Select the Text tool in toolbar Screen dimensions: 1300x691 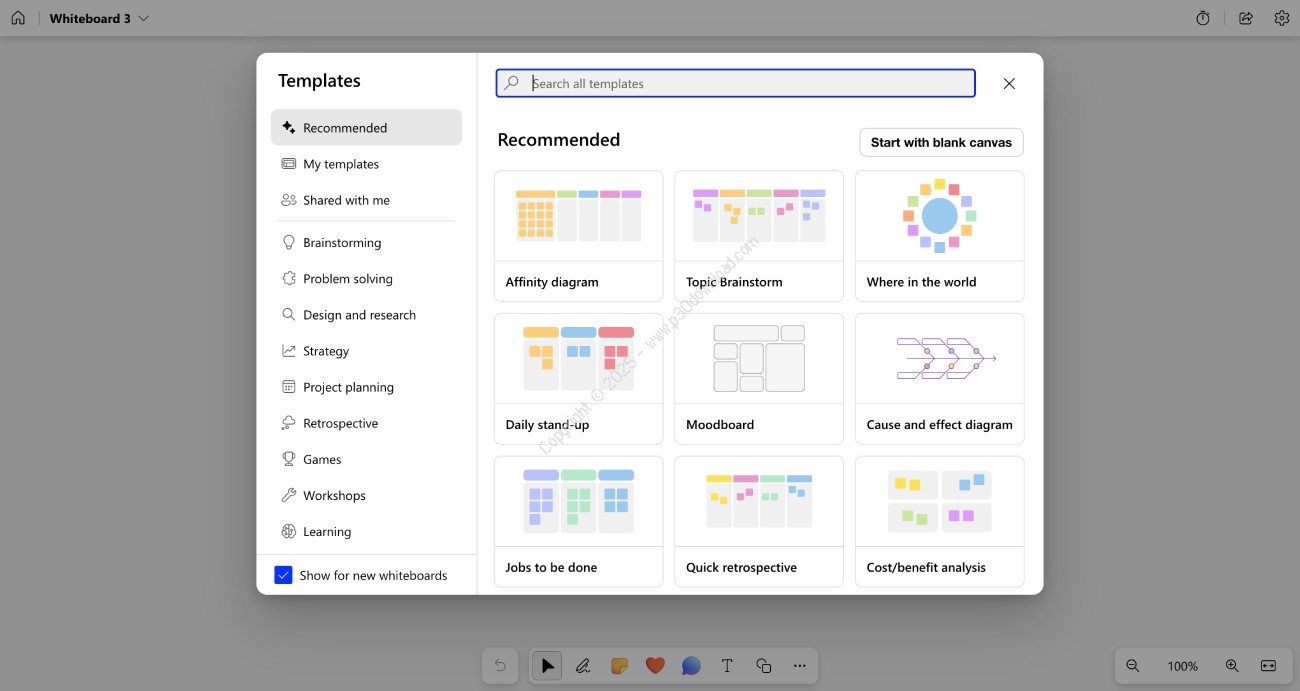coord(727,666)
